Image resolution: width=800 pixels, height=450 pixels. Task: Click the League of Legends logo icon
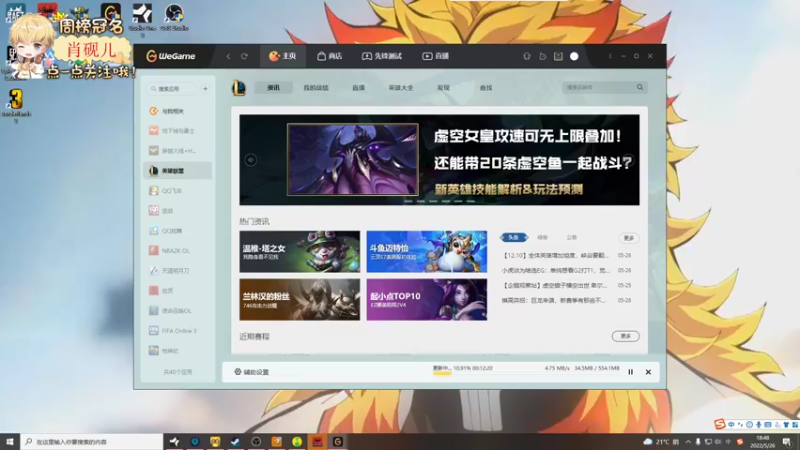[x=239, y=88]
